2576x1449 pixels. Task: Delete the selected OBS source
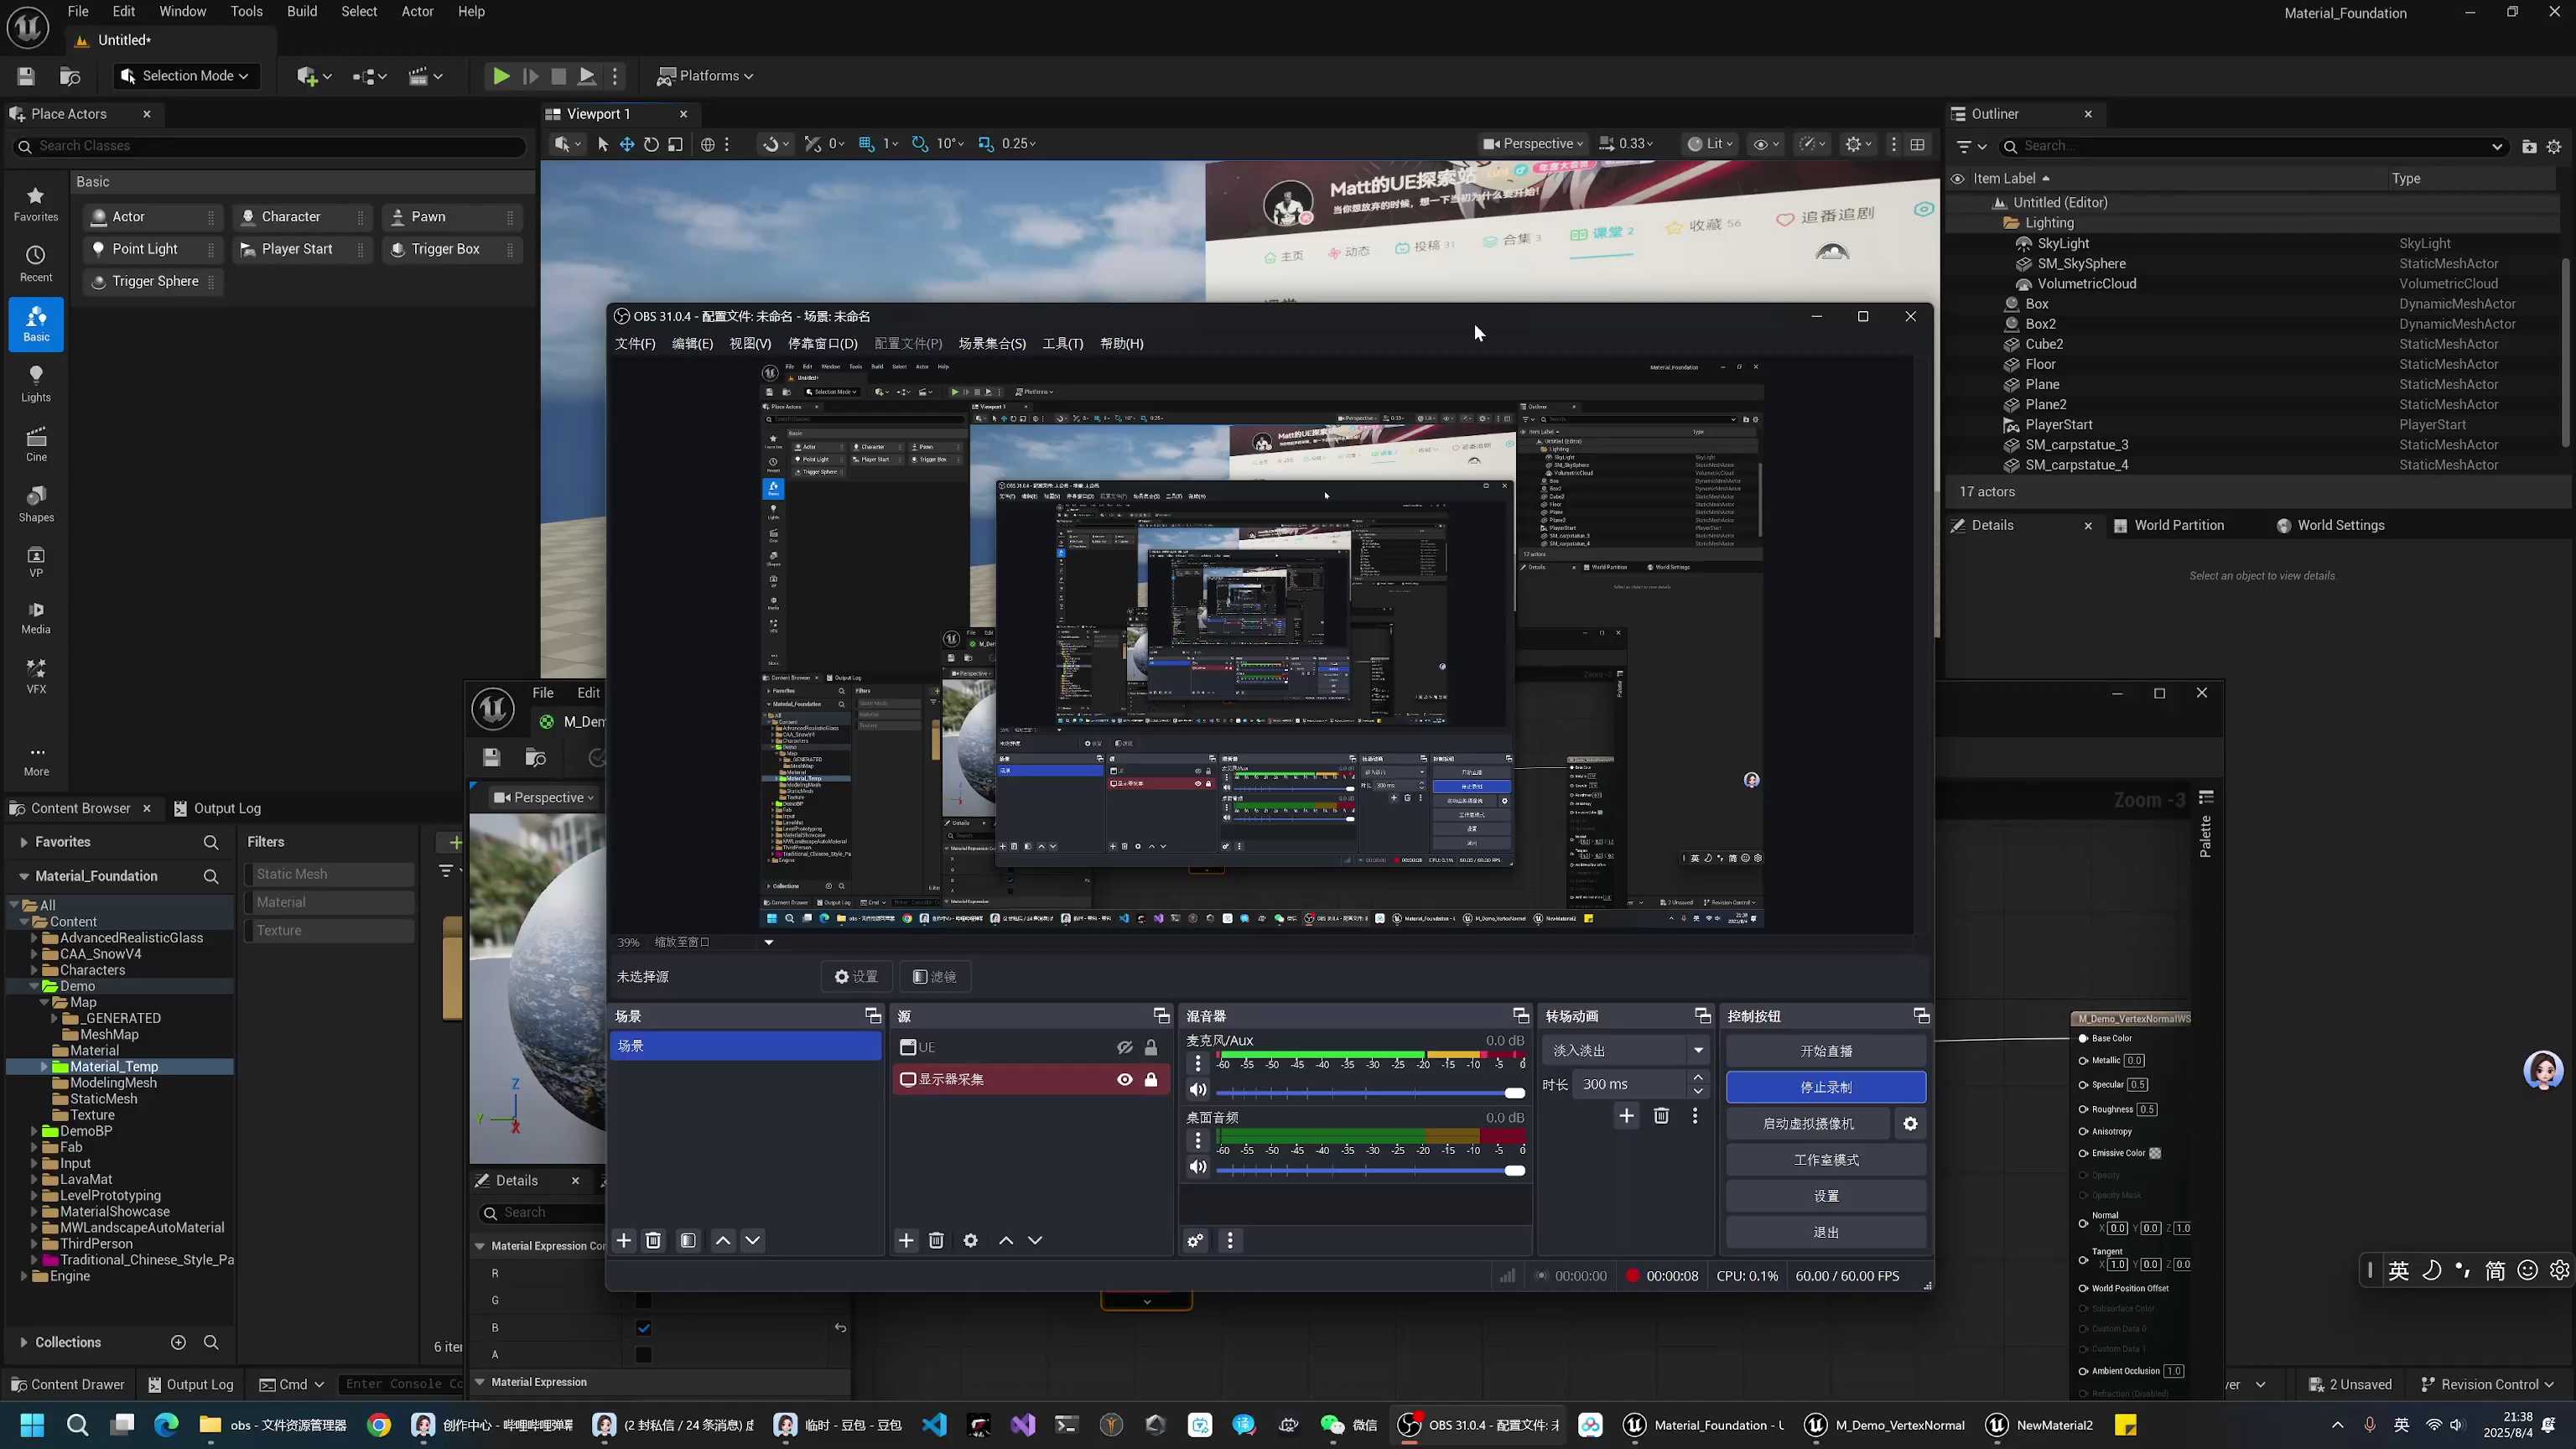point(936,1240)
